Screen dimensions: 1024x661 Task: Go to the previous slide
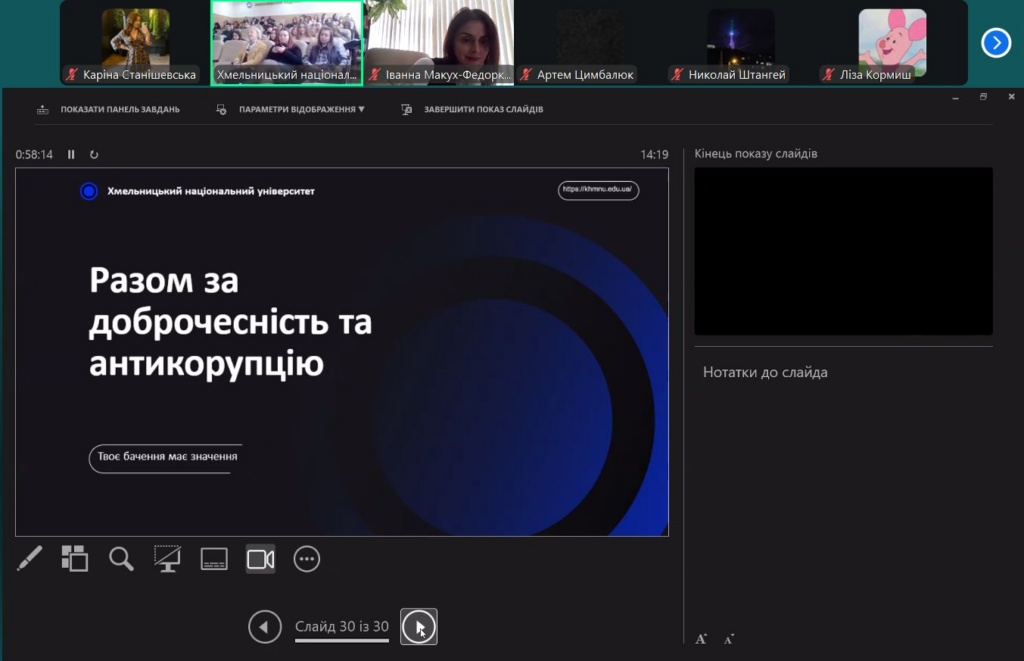tap(264, 627)
